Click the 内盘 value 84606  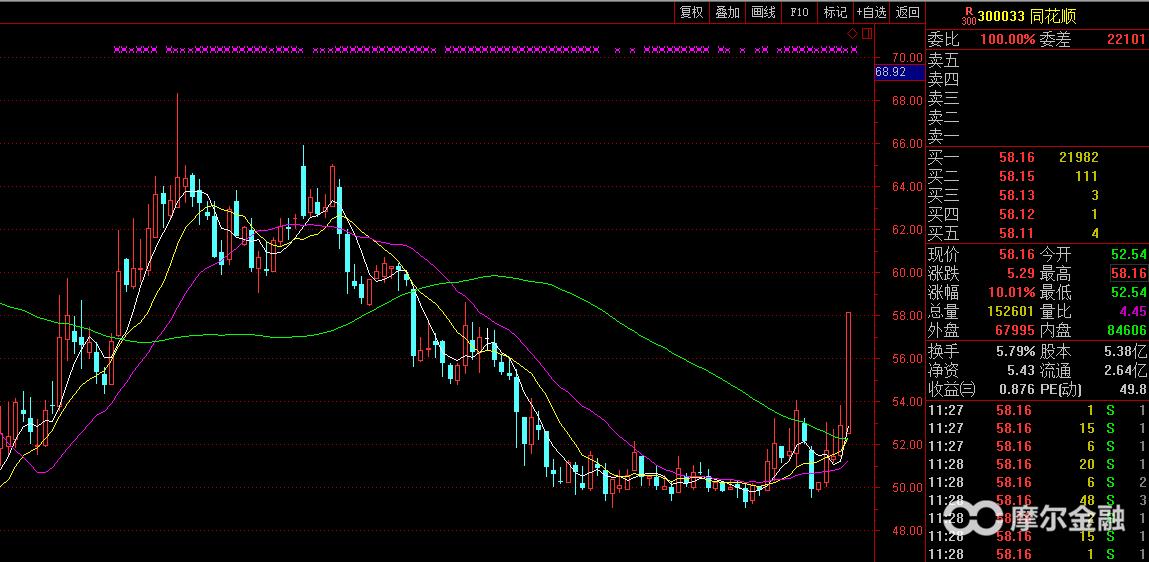(x=1128, y=330)
